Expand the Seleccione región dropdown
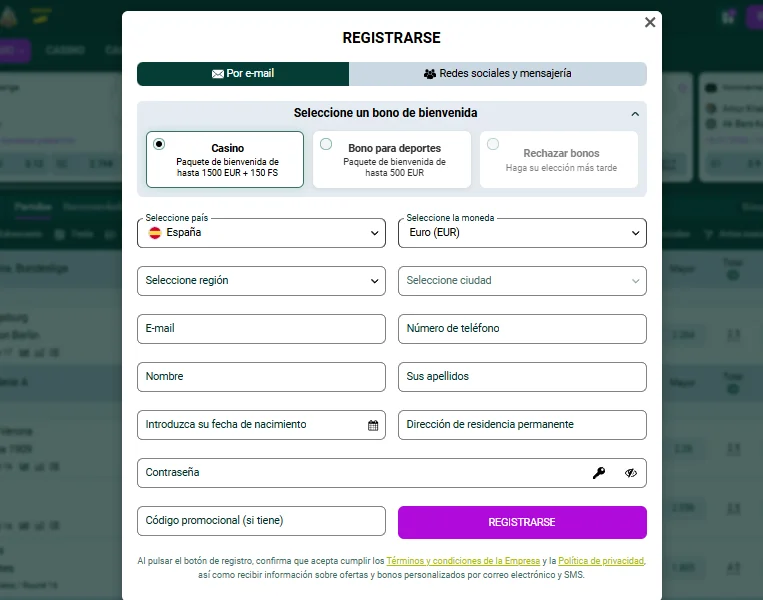 point(261,281)
